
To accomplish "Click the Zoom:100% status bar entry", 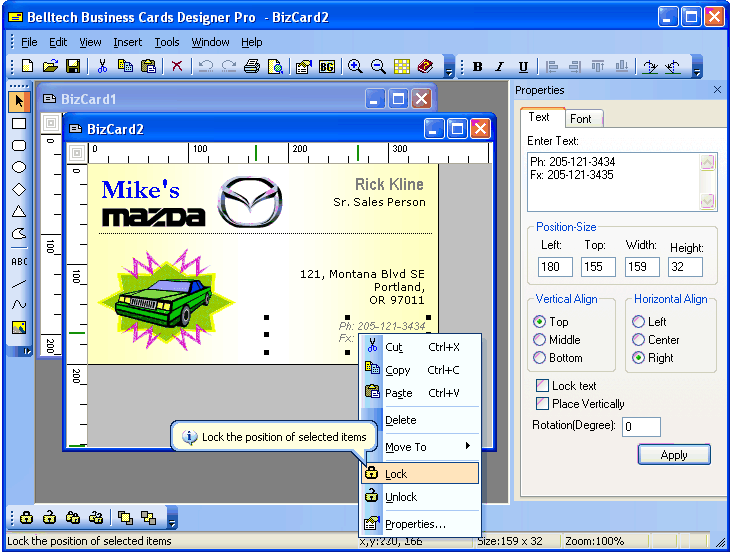I will coord(594,541).
